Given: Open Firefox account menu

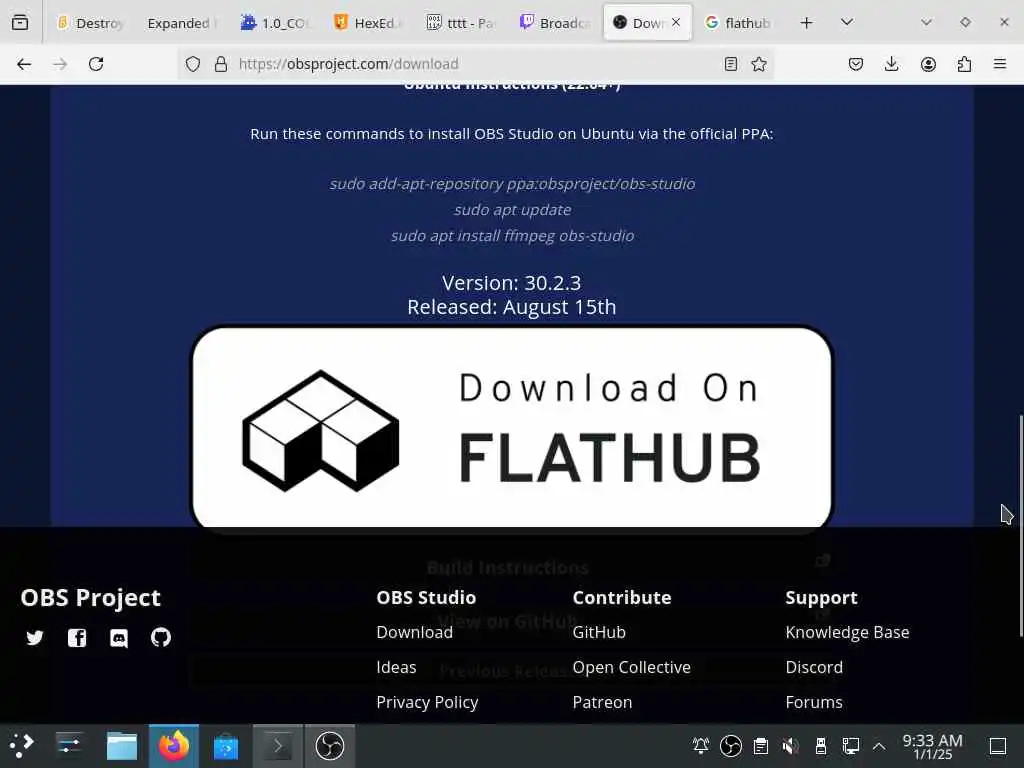Looking at the screenshot, I should 928,64.
